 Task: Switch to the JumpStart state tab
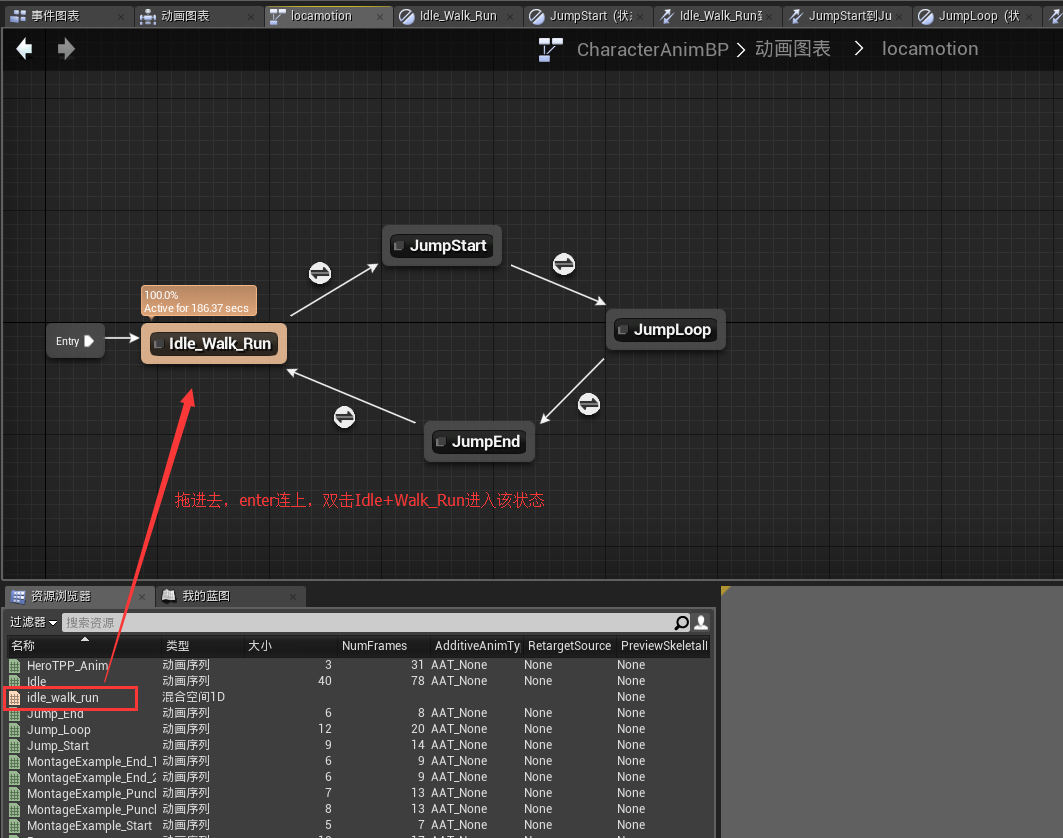tap(590, 16)
